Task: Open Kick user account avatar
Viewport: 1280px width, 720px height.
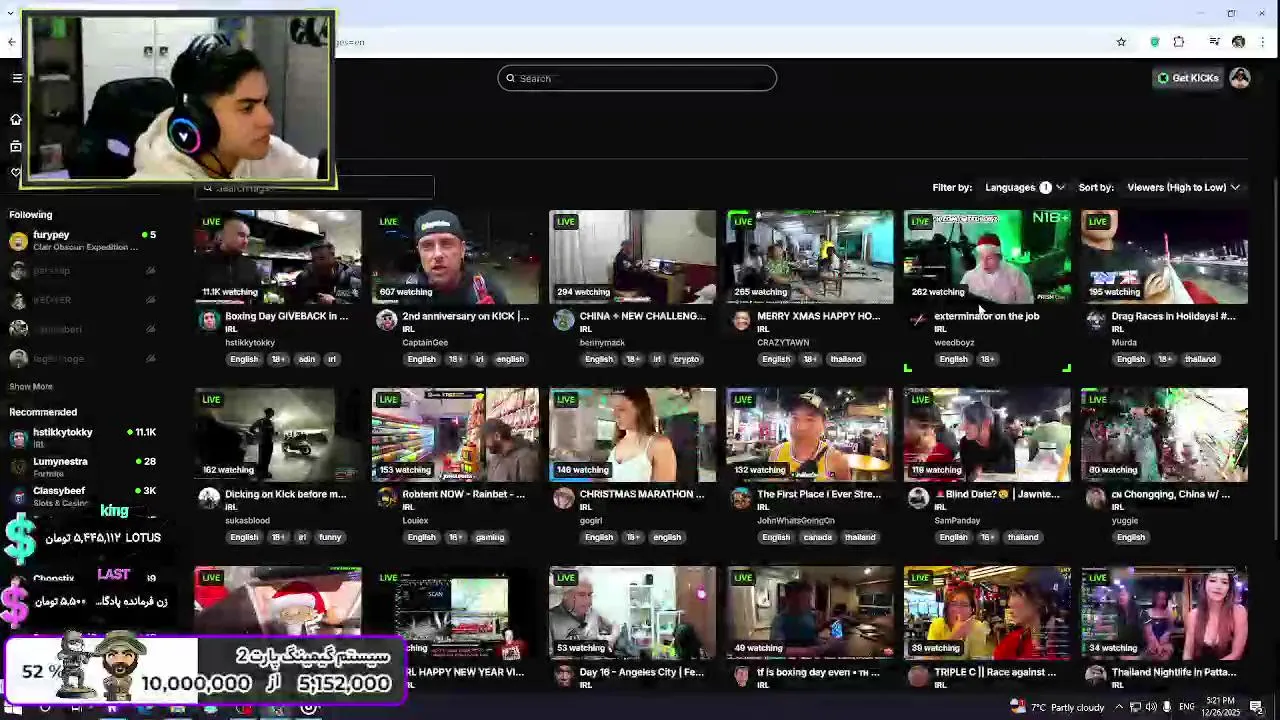Action: [x=1240, y=78]
